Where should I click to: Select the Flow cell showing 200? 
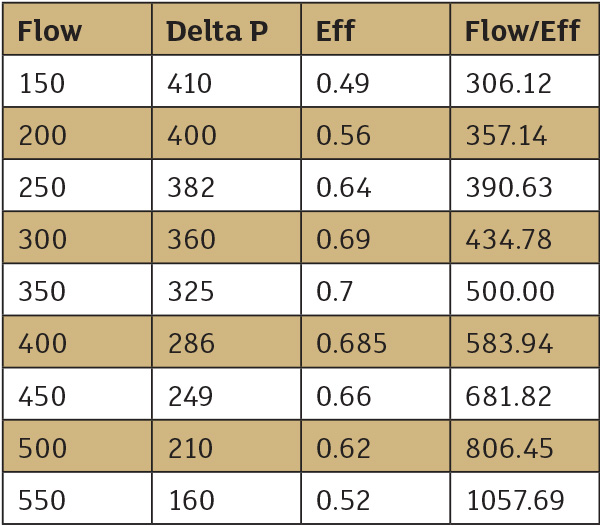pyautogui.click(x=42, y=135)
